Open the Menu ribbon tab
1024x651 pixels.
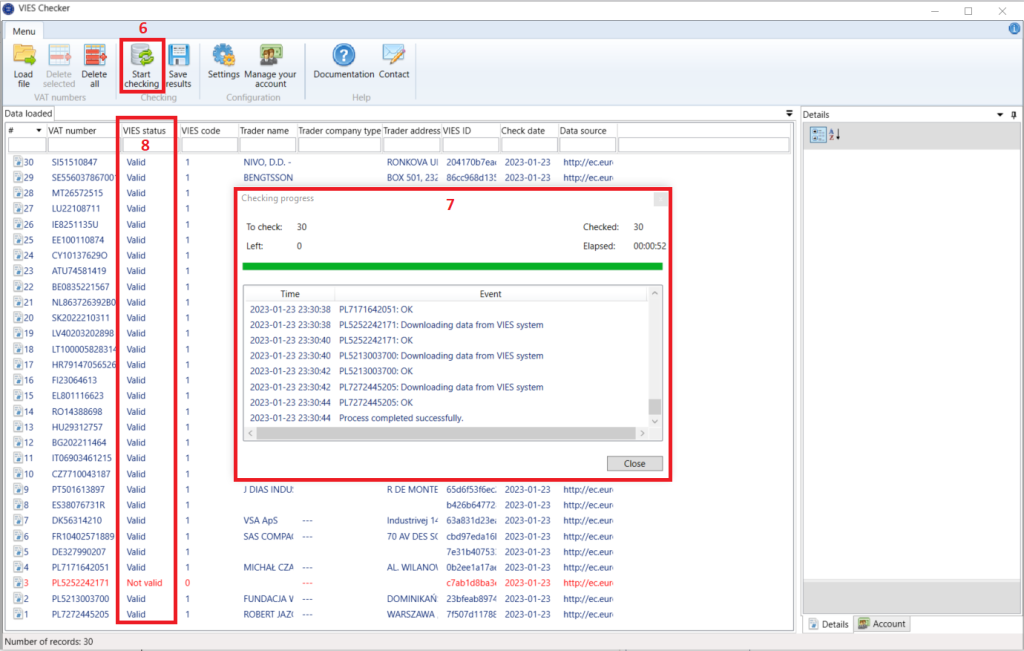[x=23, y=30]
